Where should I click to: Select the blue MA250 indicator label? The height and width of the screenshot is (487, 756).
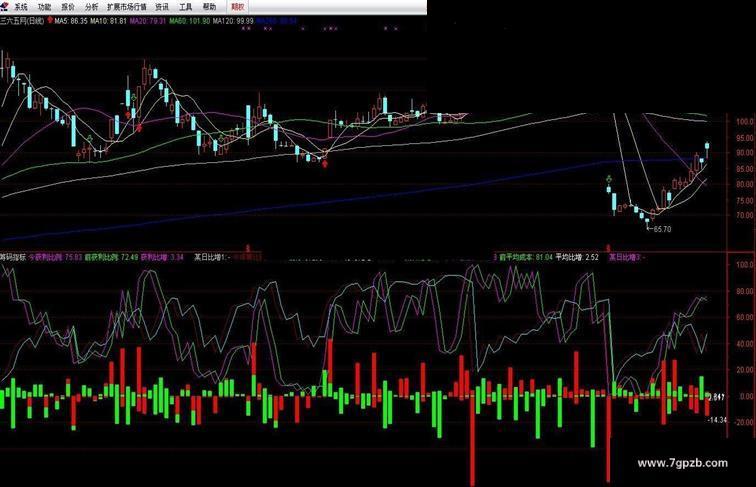click(x=276, y=21)
